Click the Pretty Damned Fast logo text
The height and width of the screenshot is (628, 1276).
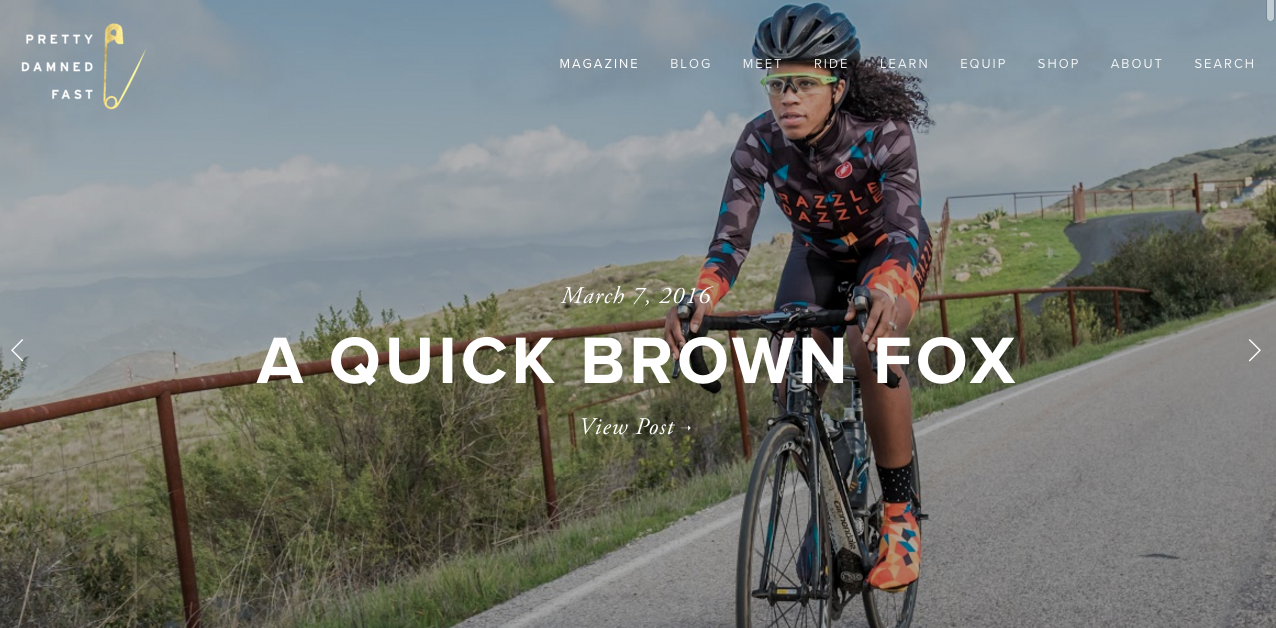pyautogui.click(x=59, y=67)
